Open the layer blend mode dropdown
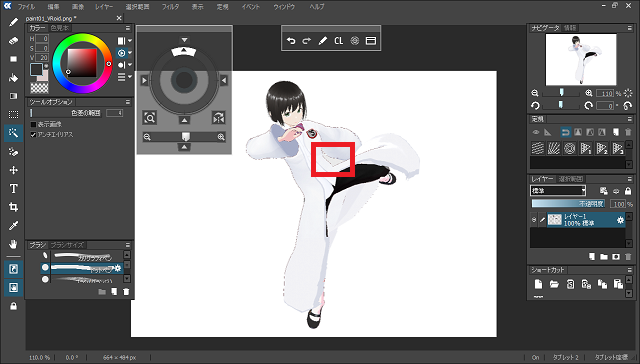640x364 pixels. point(558,191)
